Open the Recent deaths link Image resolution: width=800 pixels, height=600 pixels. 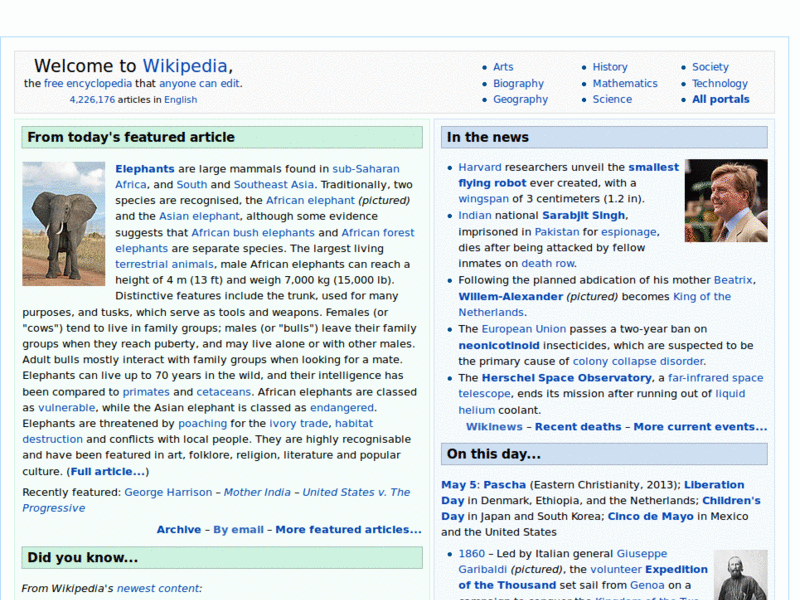click(x=578, y=427)
